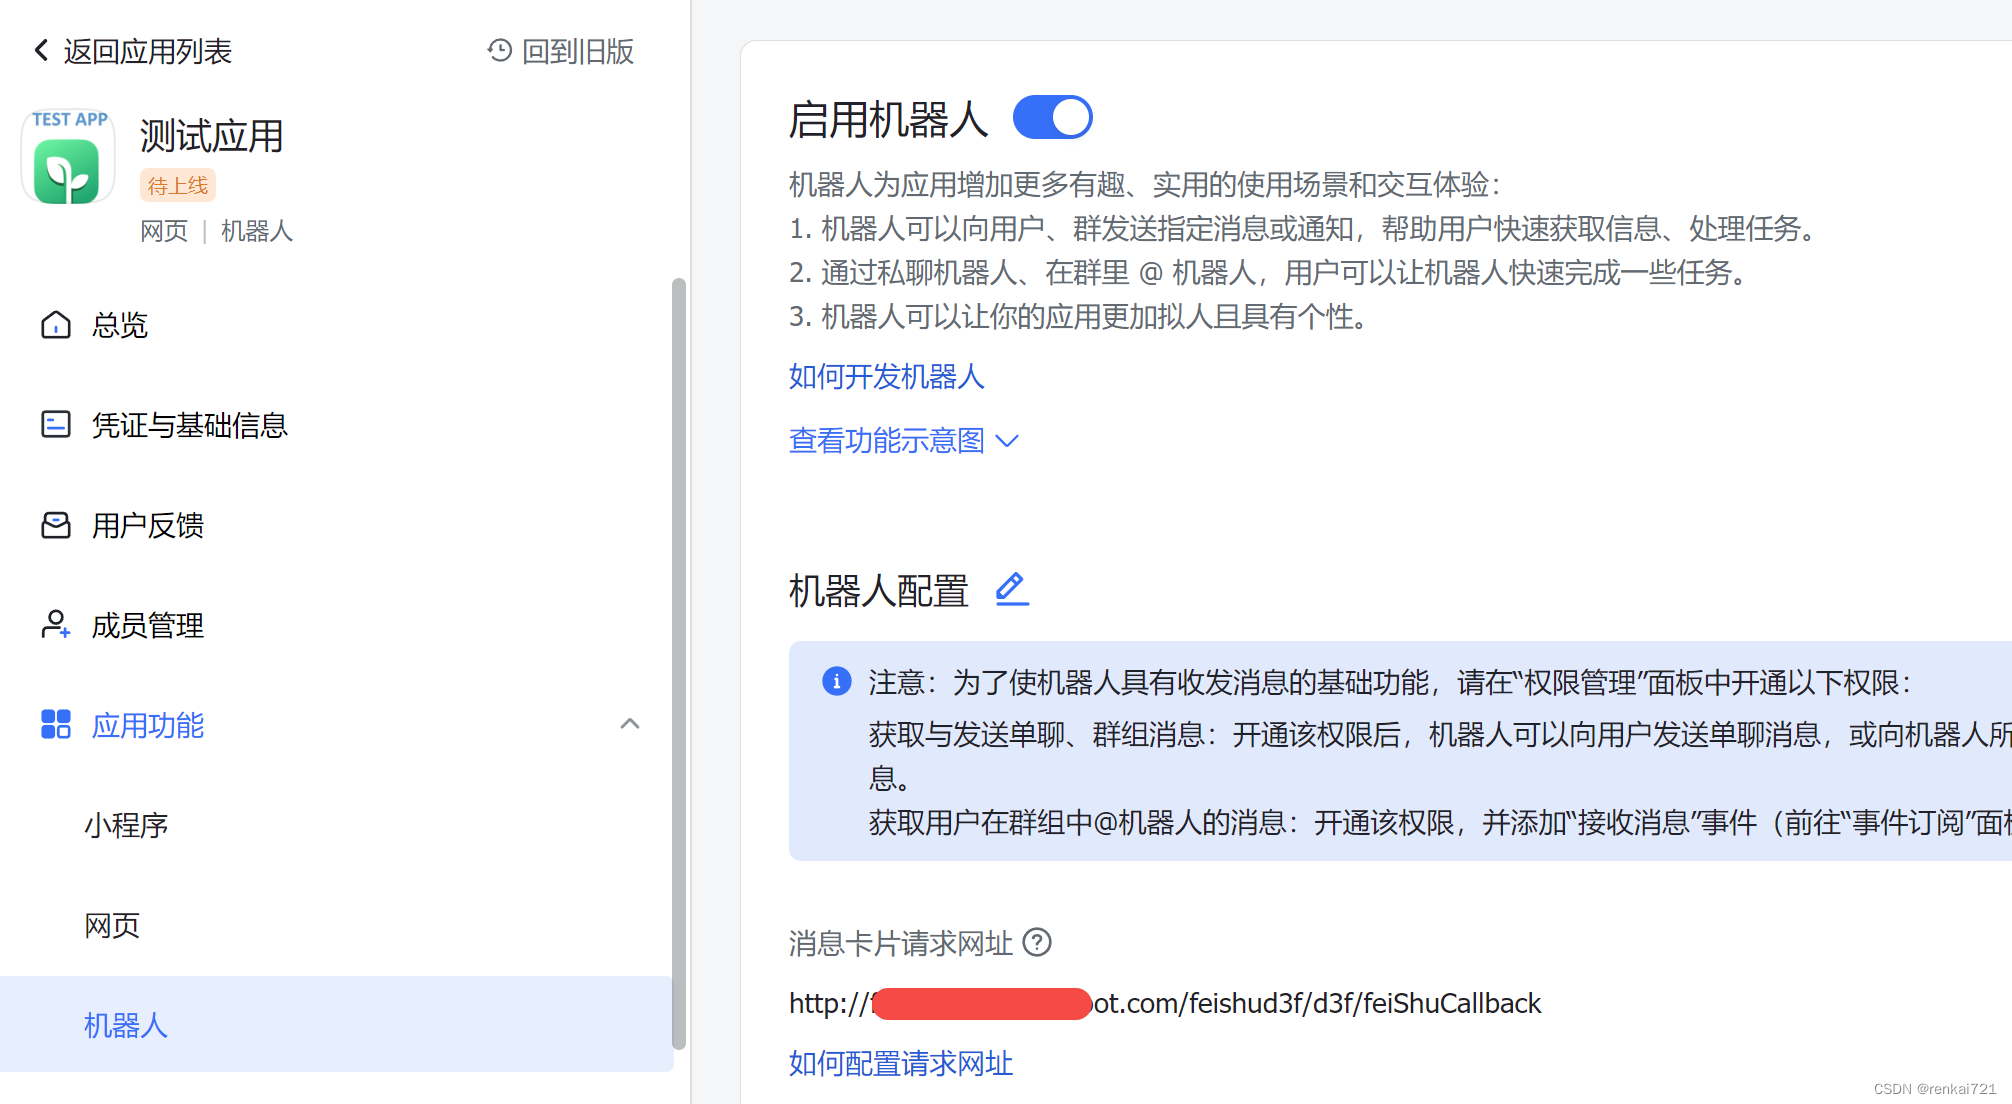Edit 机器人配置 with the pencil icon
Image resolution: width=2012 pixels, height=1104 pixels.
[1012, 590]
